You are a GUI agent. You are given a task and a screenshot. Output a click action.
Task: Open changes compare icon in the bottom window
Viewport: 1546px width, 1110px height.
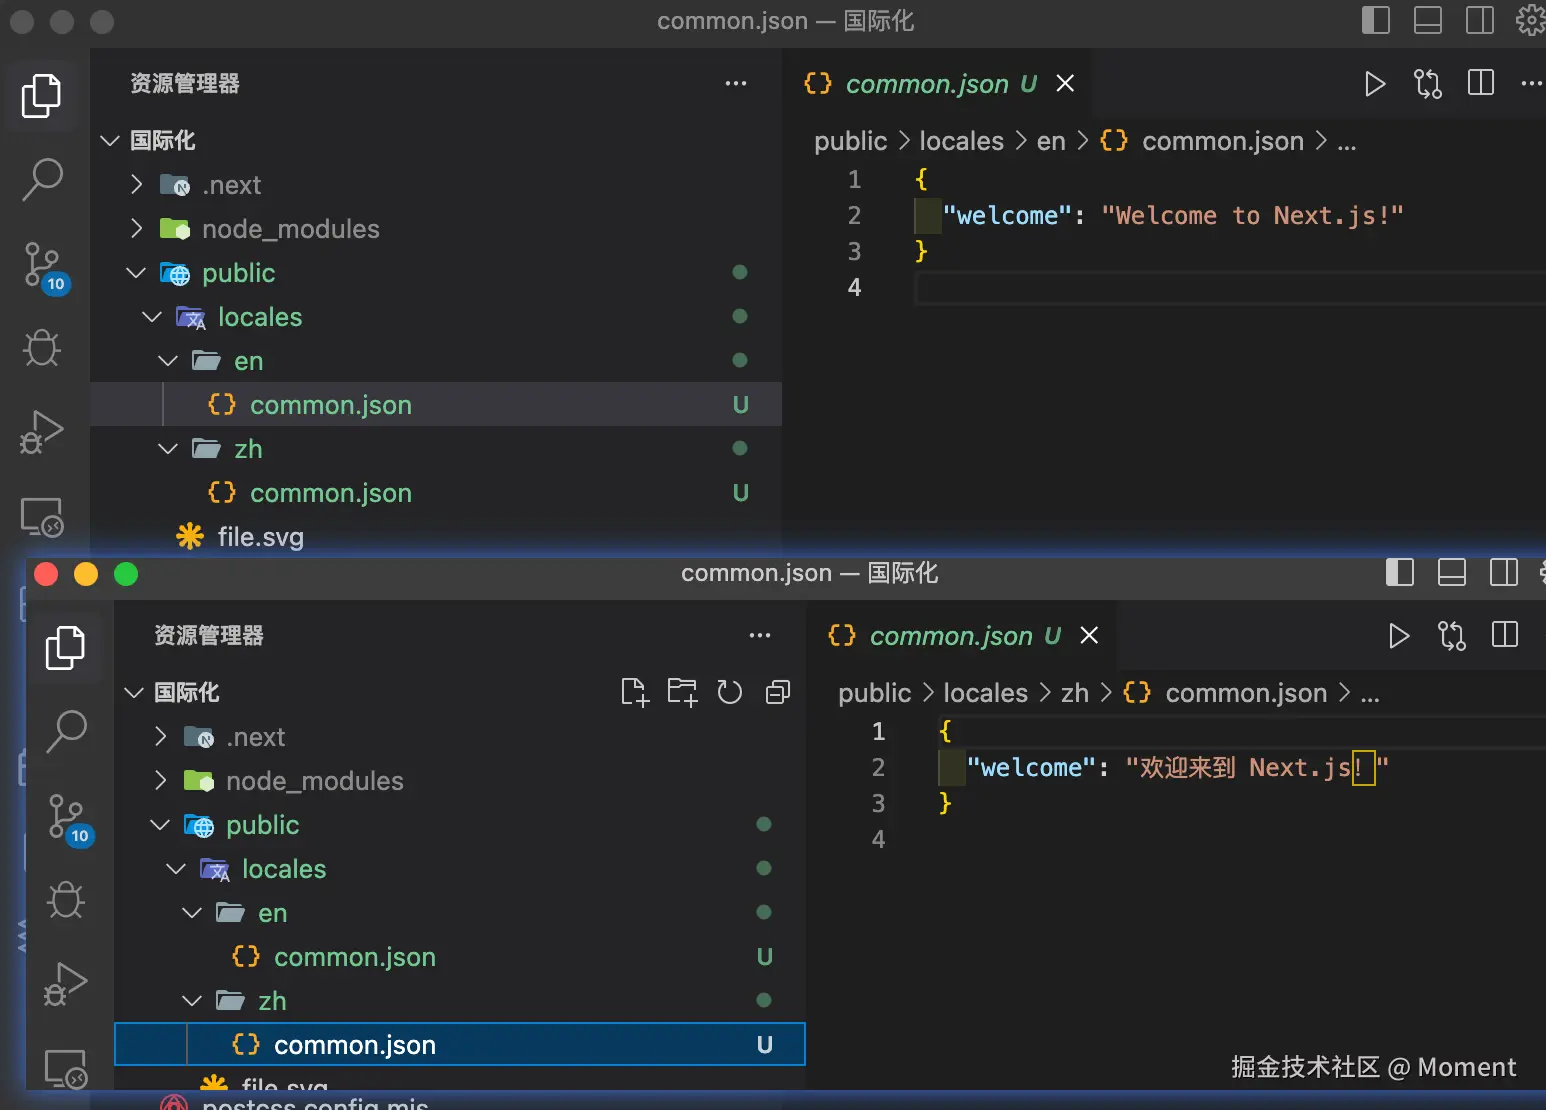coord(1452,636)
